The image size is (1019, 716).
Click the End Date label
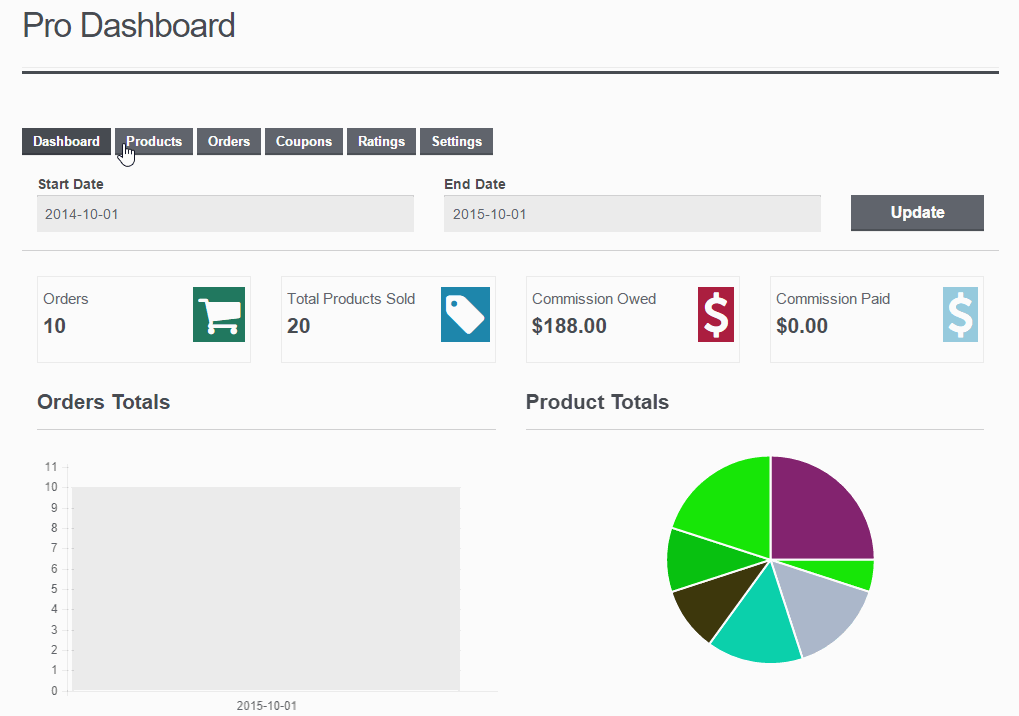click(x=475, y=185)
